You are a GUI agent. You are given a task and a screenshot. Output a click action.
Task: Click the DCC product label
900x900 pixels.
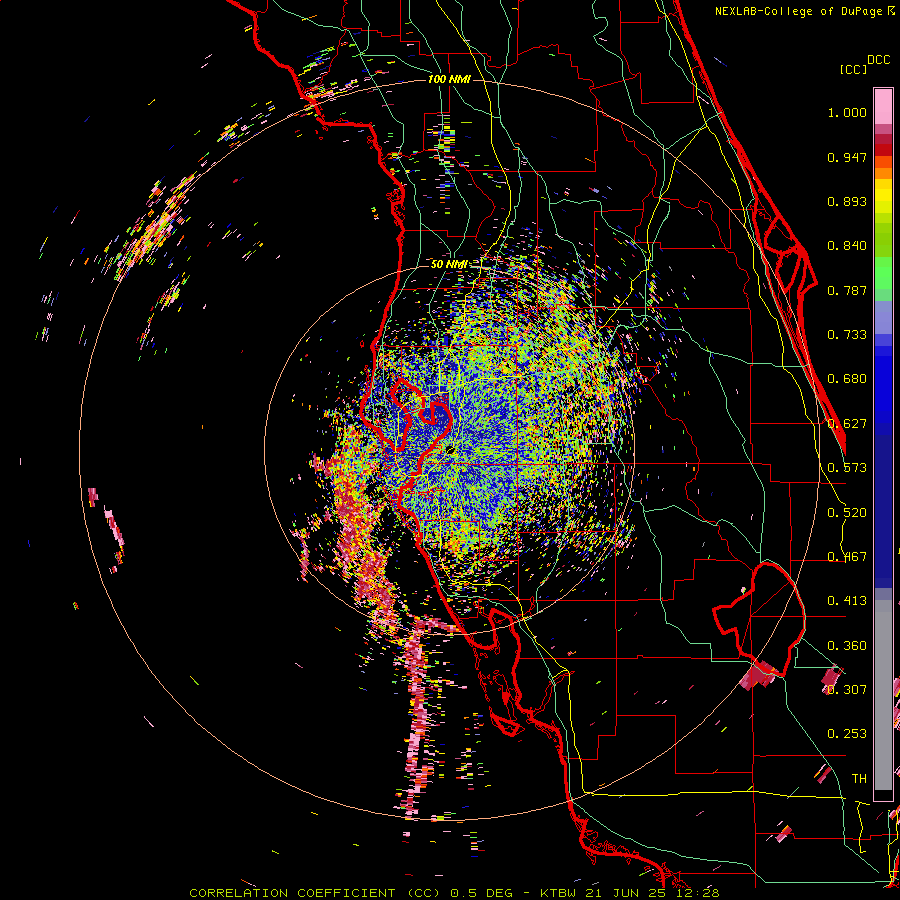[878, 60]
